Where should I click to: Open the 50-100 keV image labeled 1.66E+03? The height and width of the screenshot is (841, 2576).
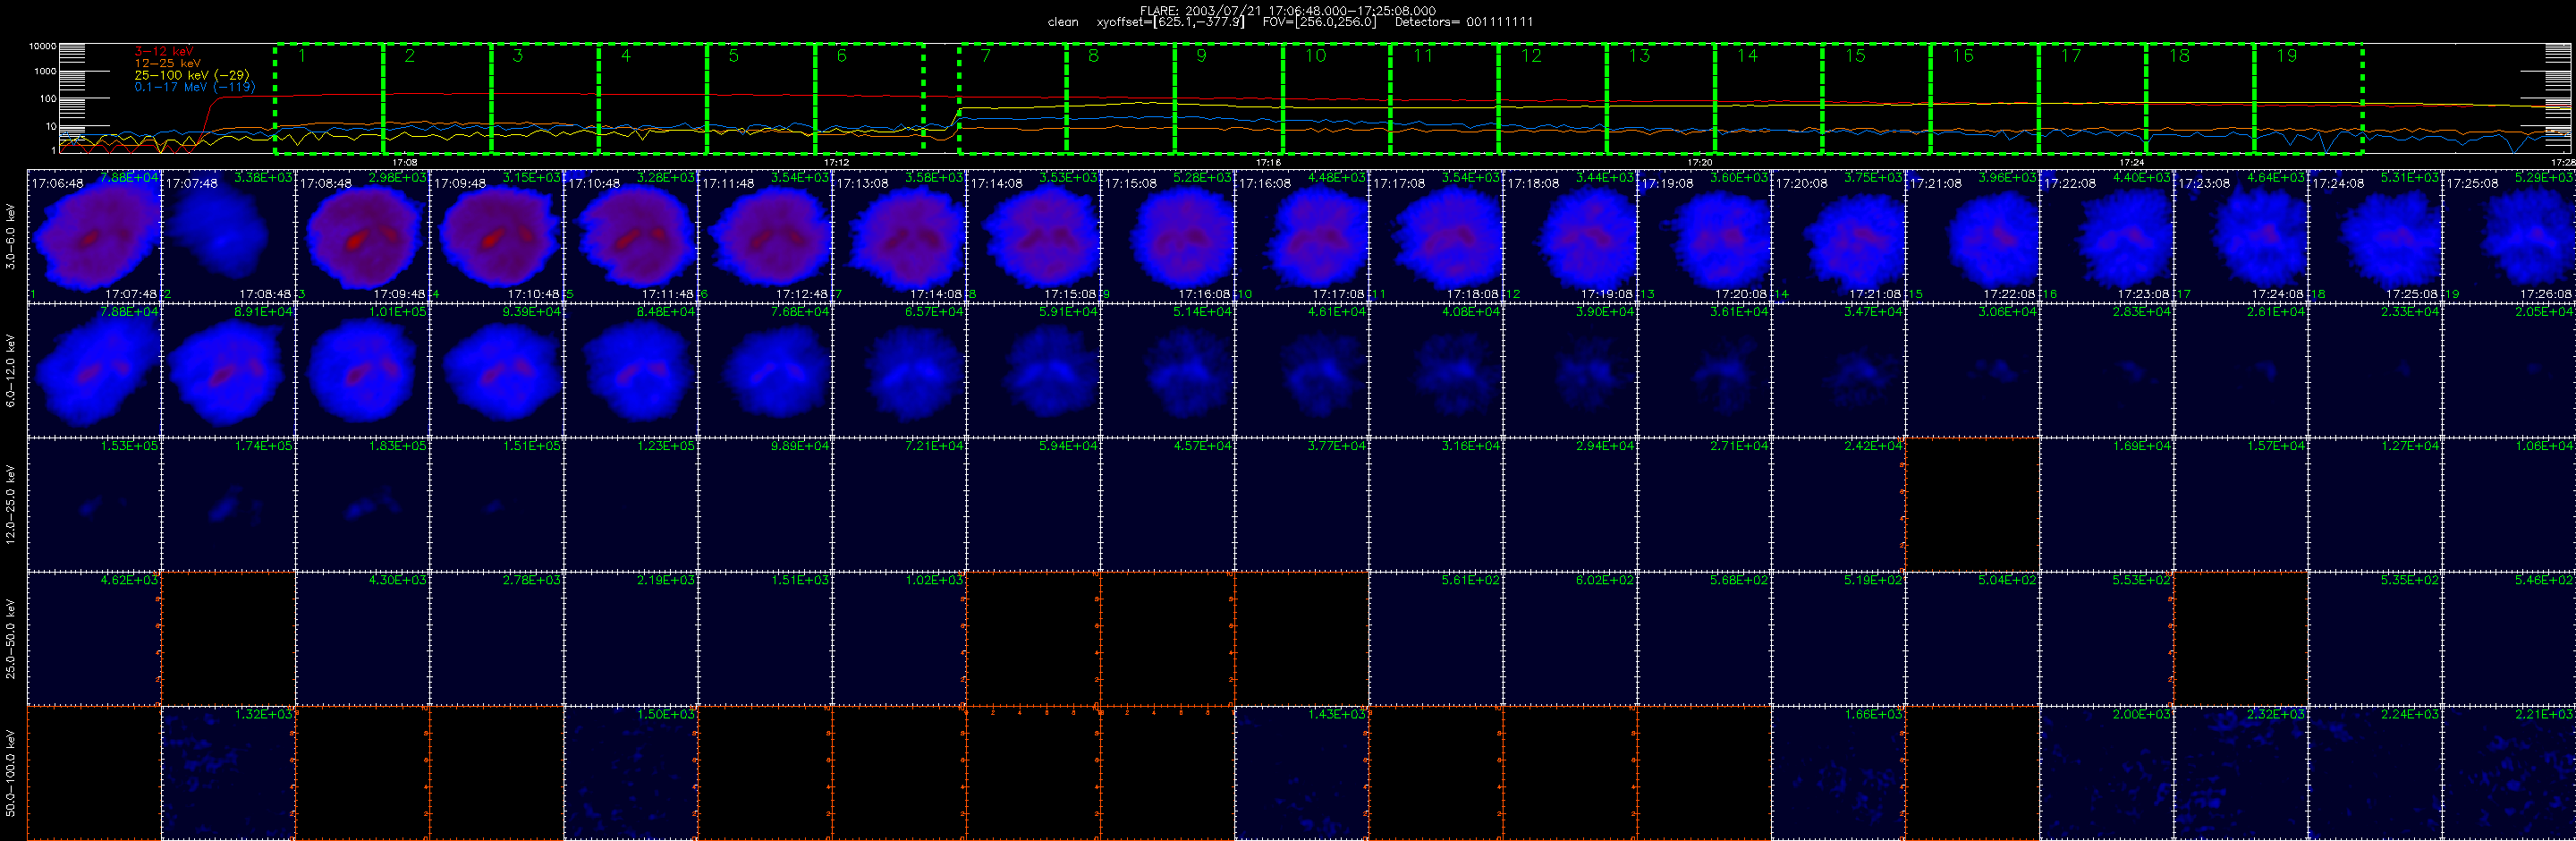click(x=1839, y=773)
